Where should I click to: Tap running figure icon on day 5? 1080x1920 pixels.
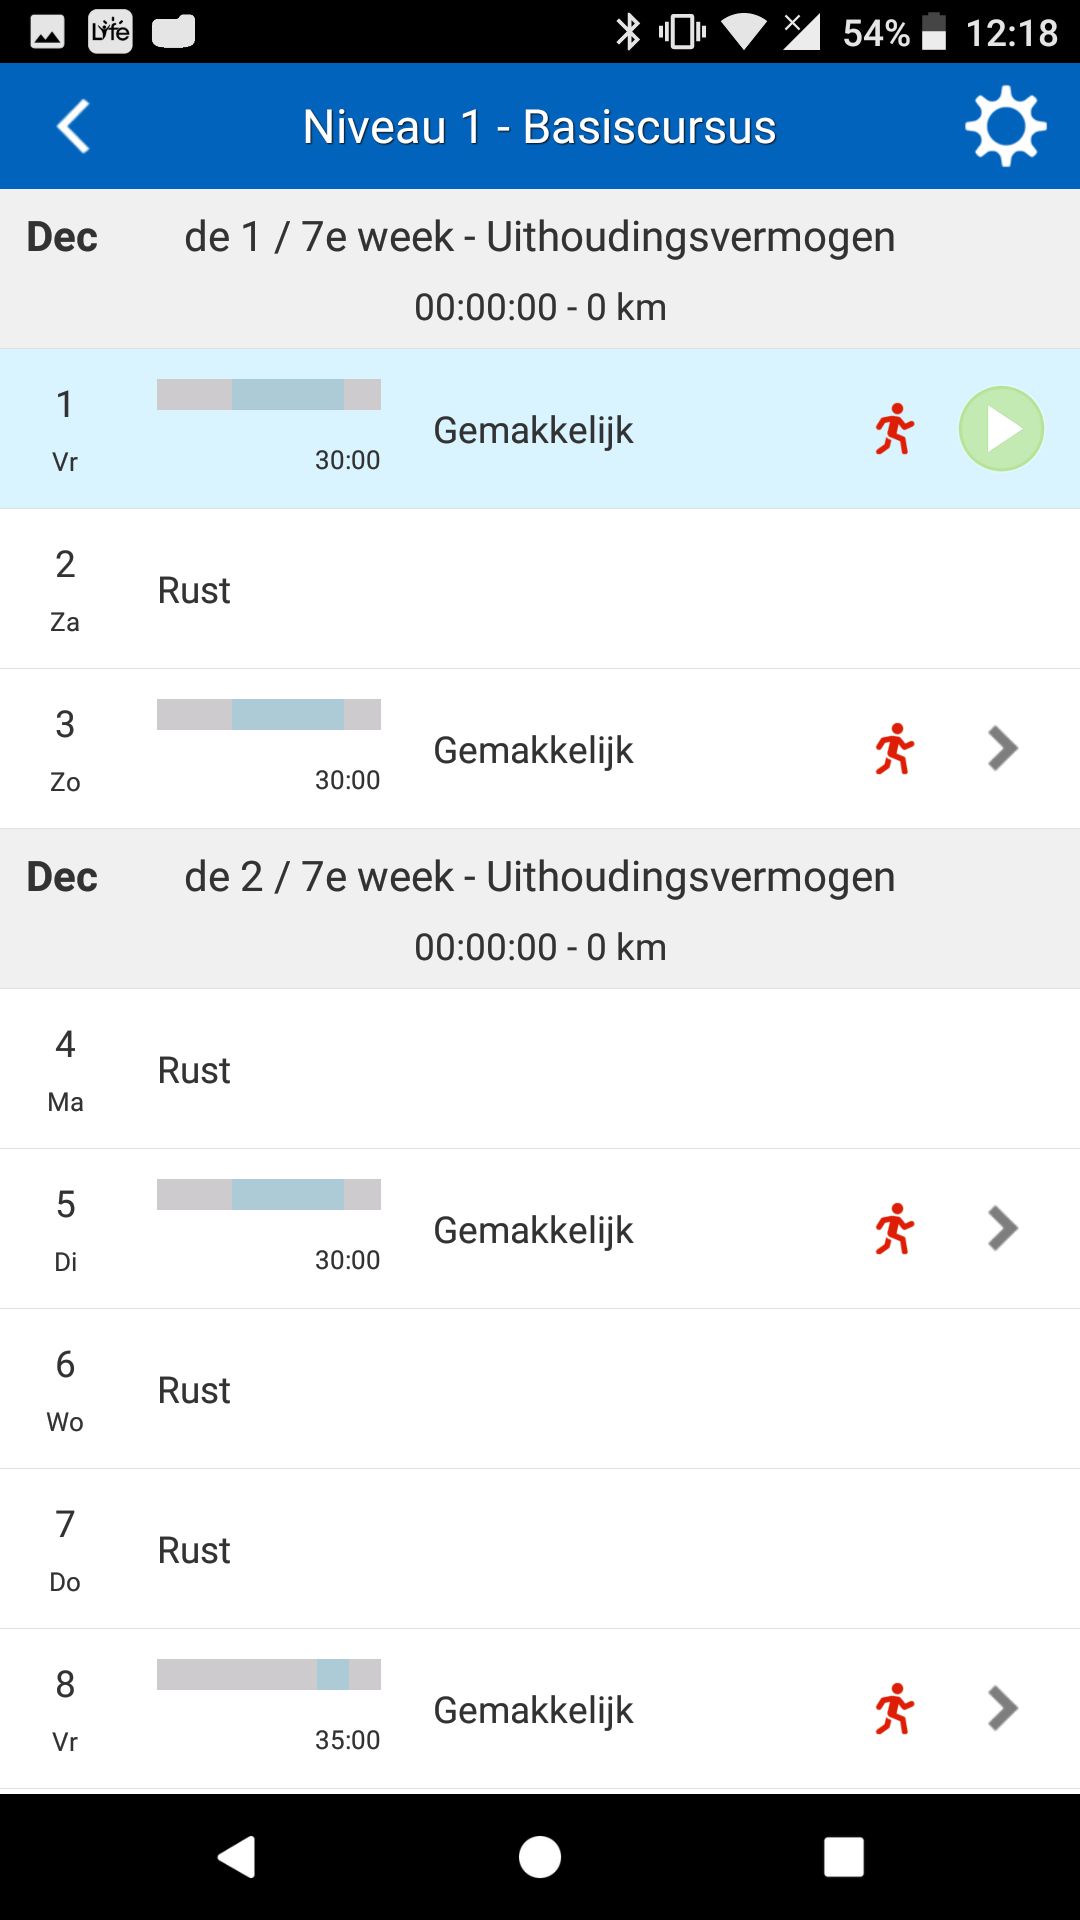(x=894, y=1229)
